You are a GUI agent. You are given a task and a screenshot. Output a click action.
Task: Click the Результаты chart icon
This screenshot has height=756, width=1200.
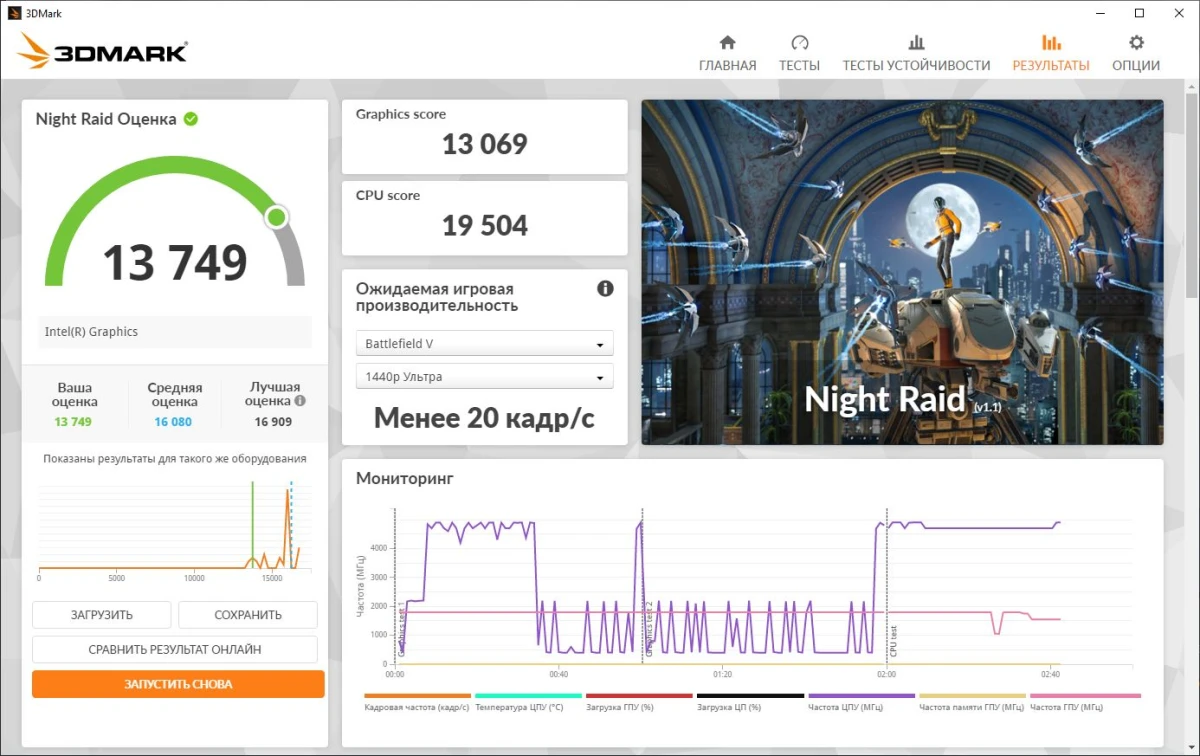[x=1051, y=42]
